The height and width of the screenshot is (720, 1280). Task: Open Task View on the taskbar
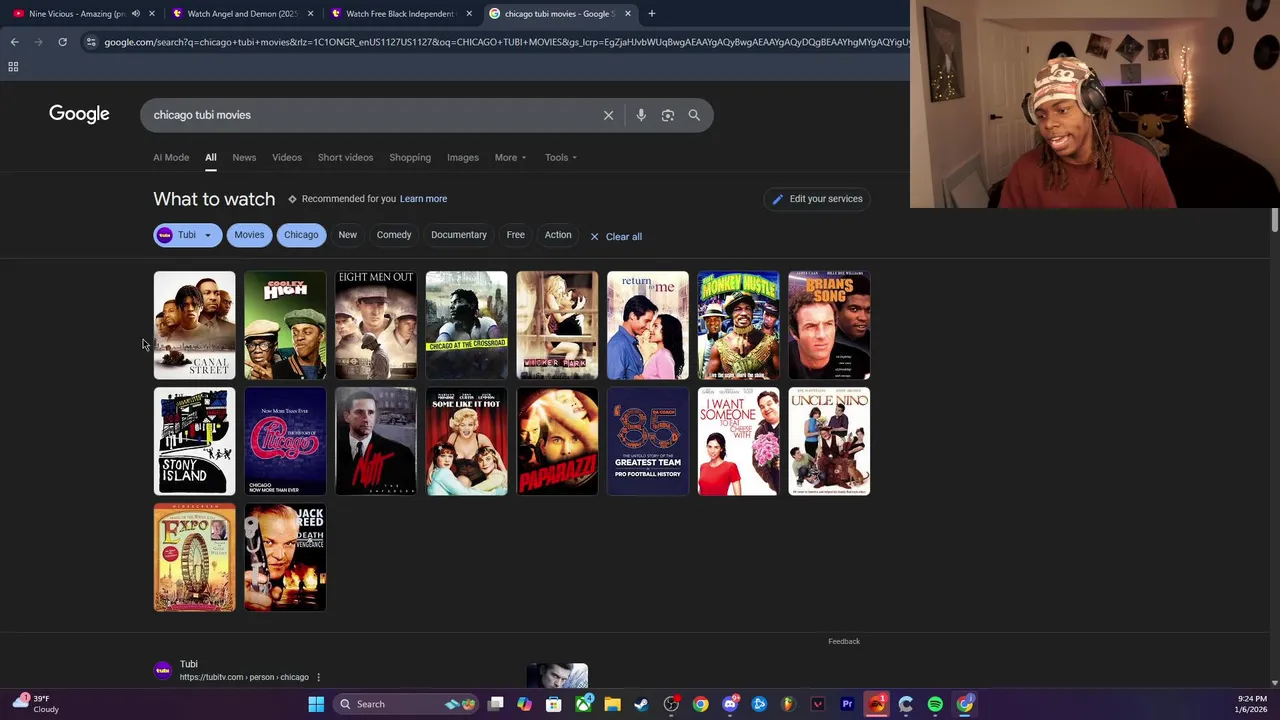(x=495, y=704)
